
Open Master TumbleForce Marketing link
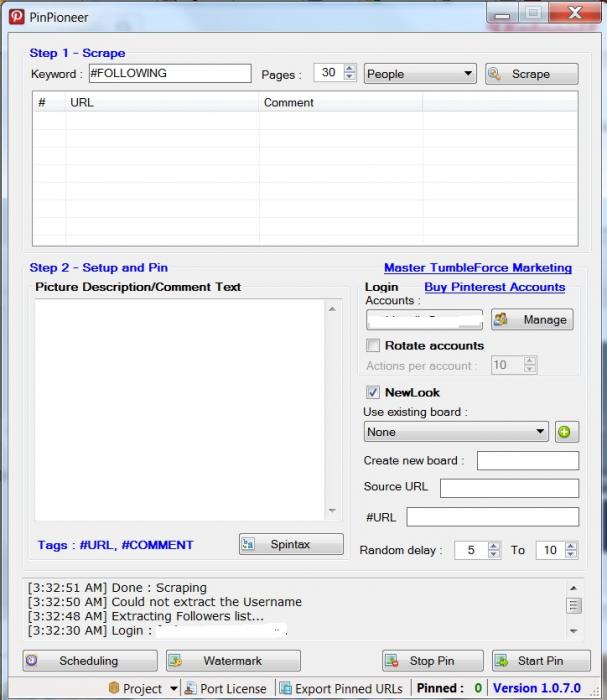point(478,267)
